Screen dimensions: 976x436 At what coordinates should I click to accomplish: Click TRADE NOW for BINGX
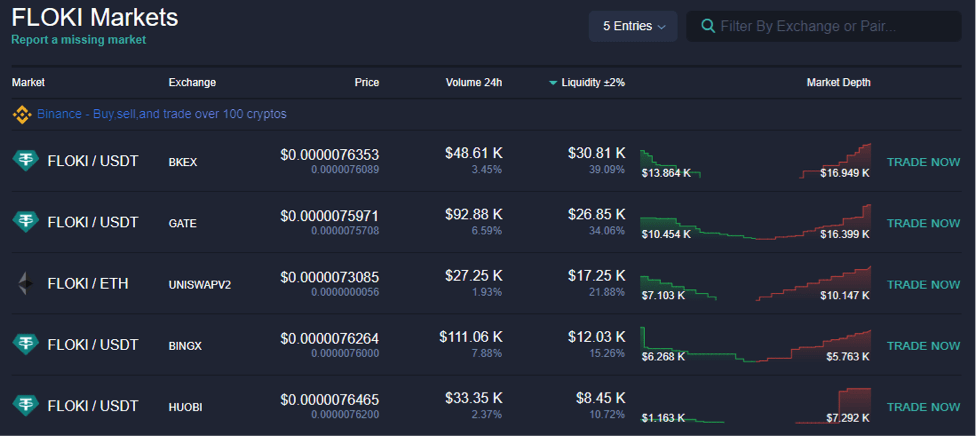(923, 346)
